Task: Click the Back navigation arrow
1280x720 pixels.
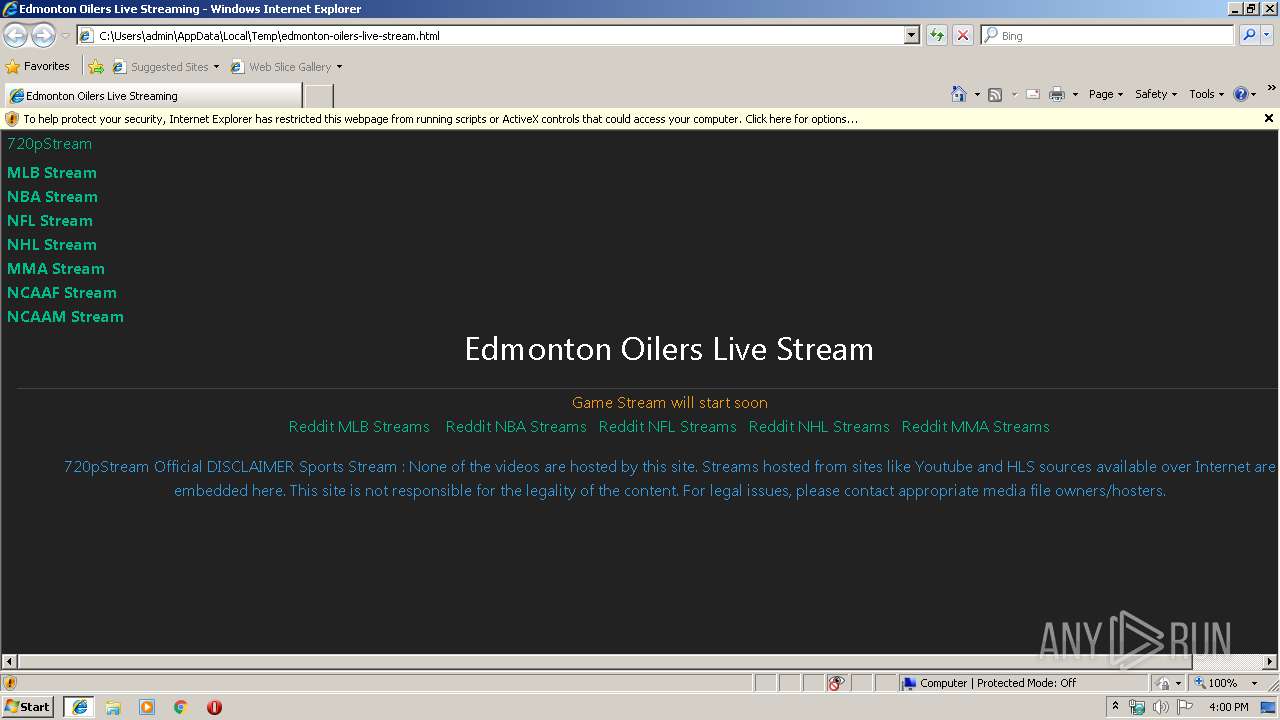Action: click(16, 36)
